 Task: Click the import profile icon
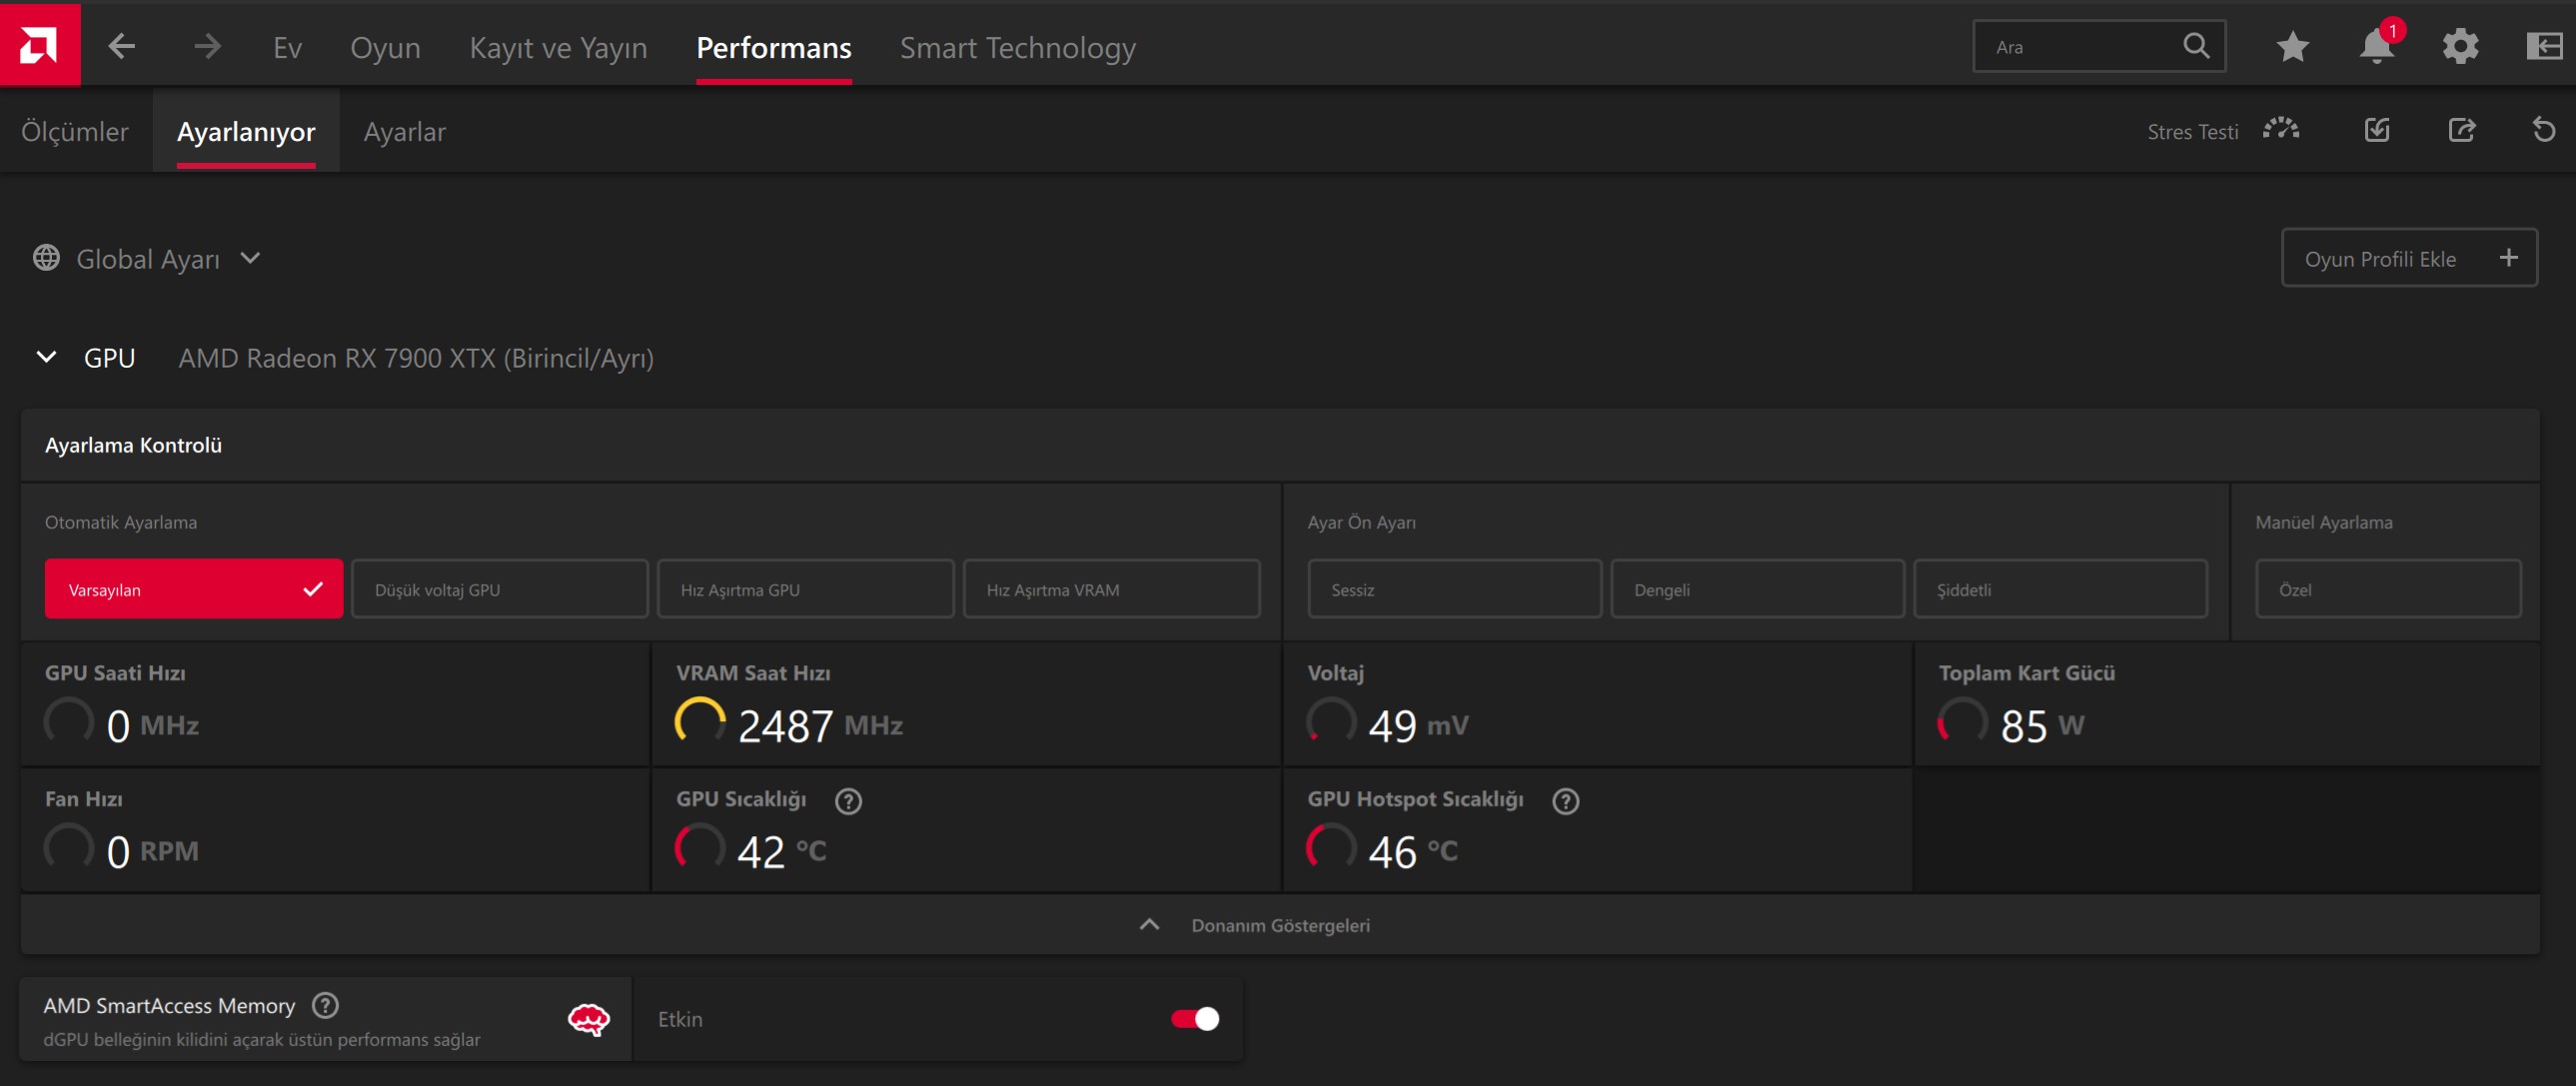pyautogui.click(x=2377, y=130)
